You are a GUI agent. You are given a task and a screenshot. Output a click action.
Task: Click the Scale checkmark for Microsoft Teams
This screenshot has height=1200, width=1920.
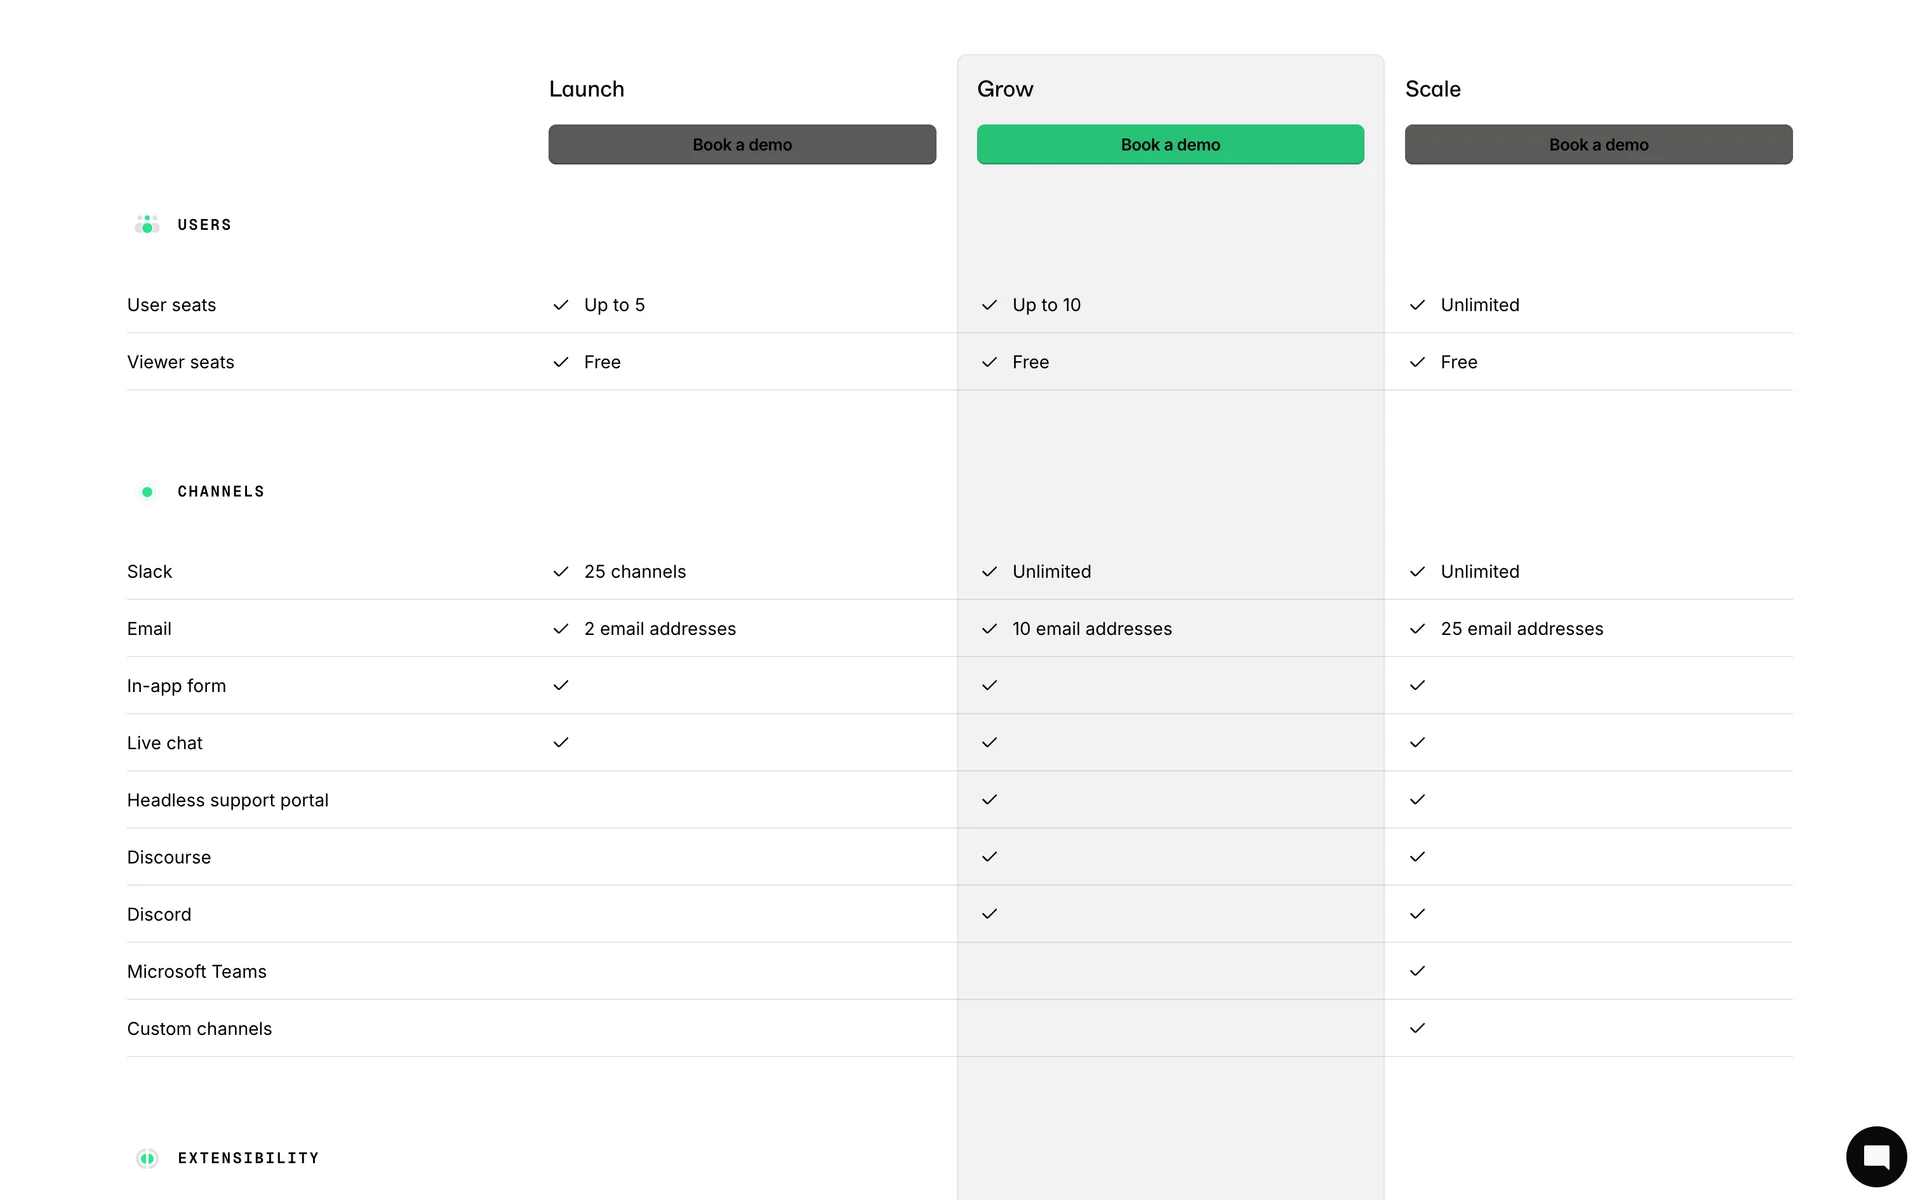pos(1417,971)
